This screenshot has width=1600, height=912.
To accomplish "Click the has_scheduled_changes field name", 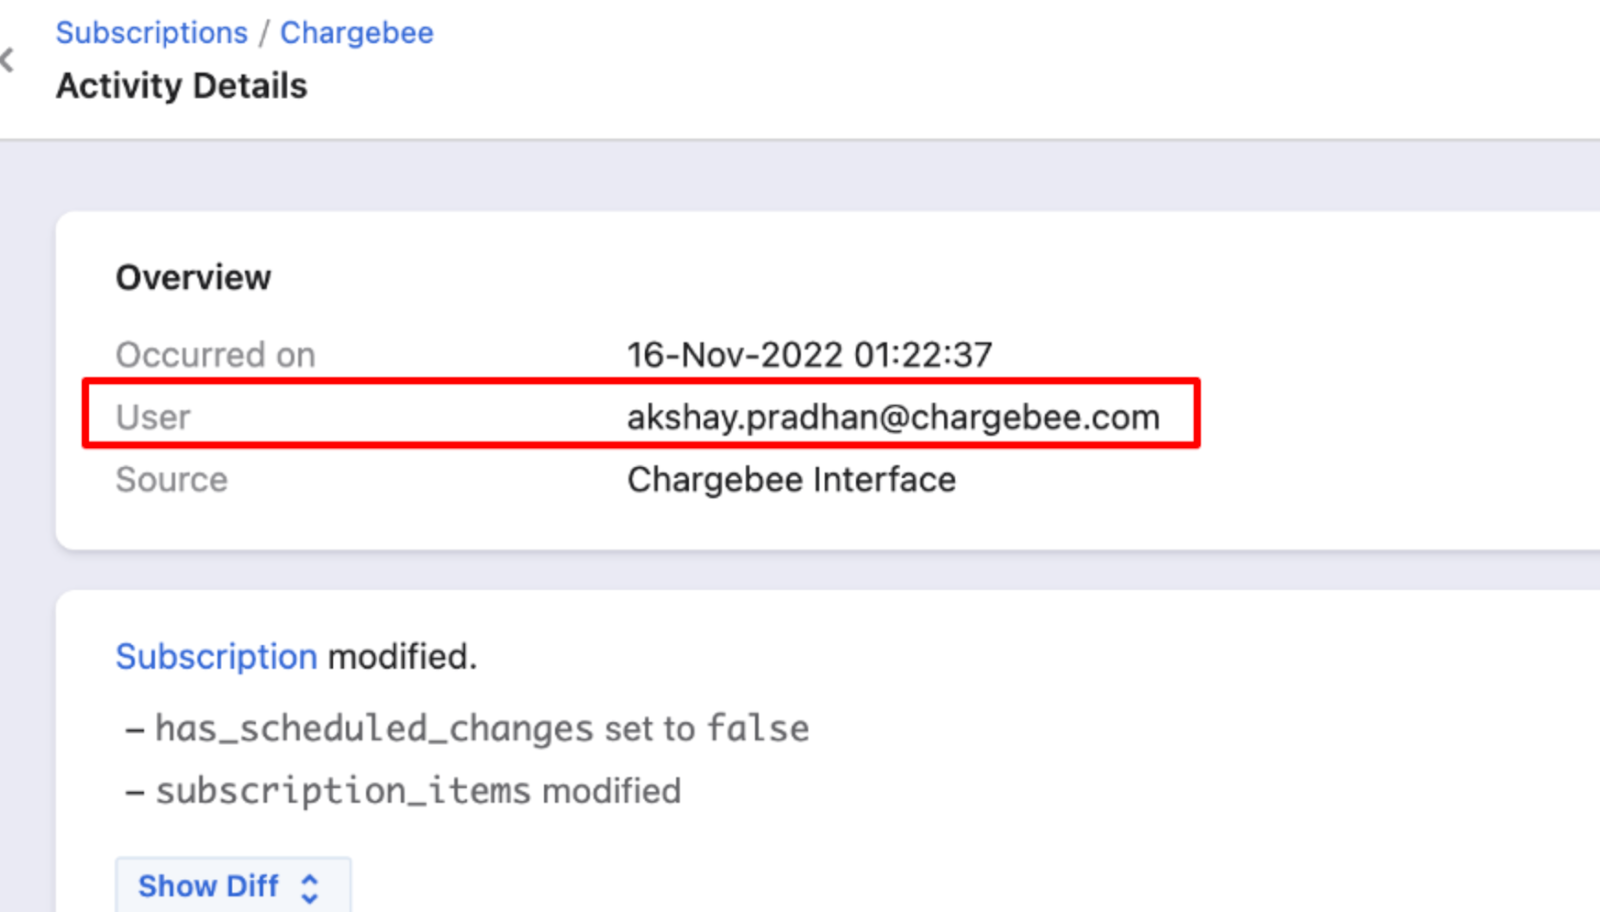I will [374, 729].
